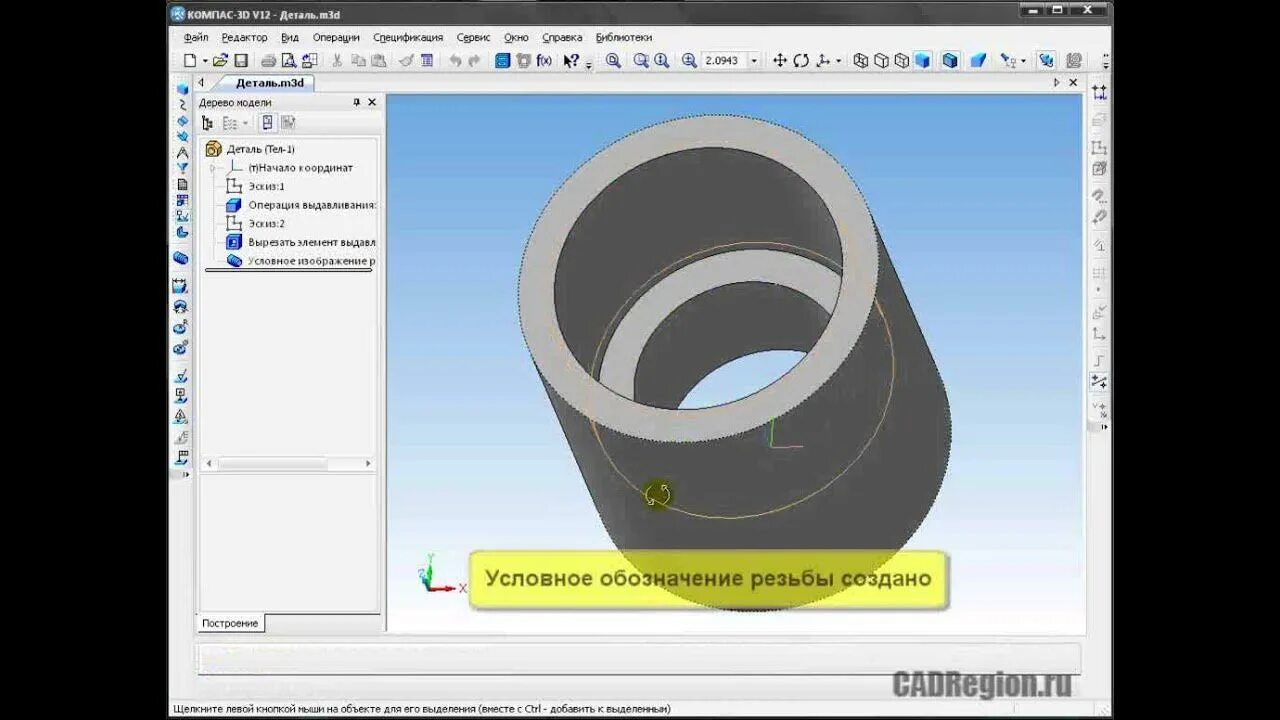Click the dimensions tool in the right panel
This screenshot has height=720, width=1280.
[1099, 92]
